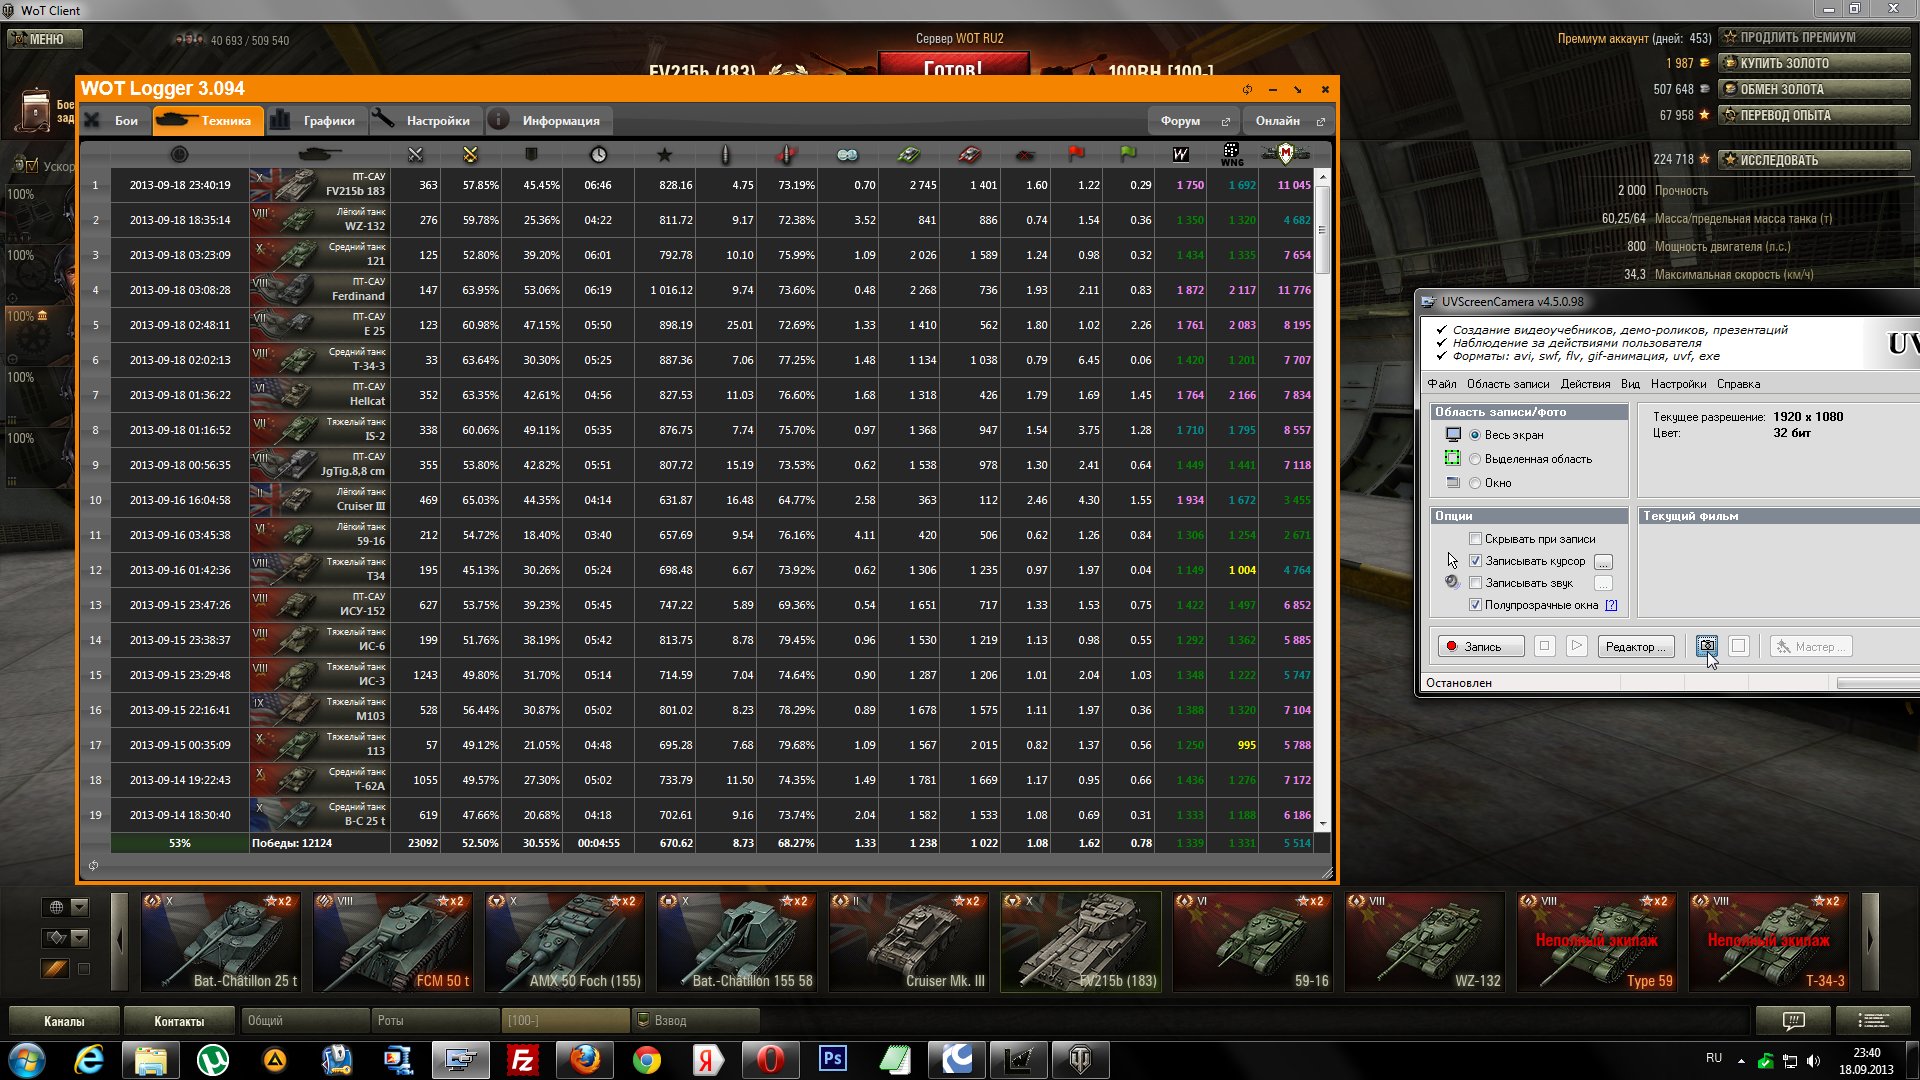Sort by date column header icon

tap(179, 154)
